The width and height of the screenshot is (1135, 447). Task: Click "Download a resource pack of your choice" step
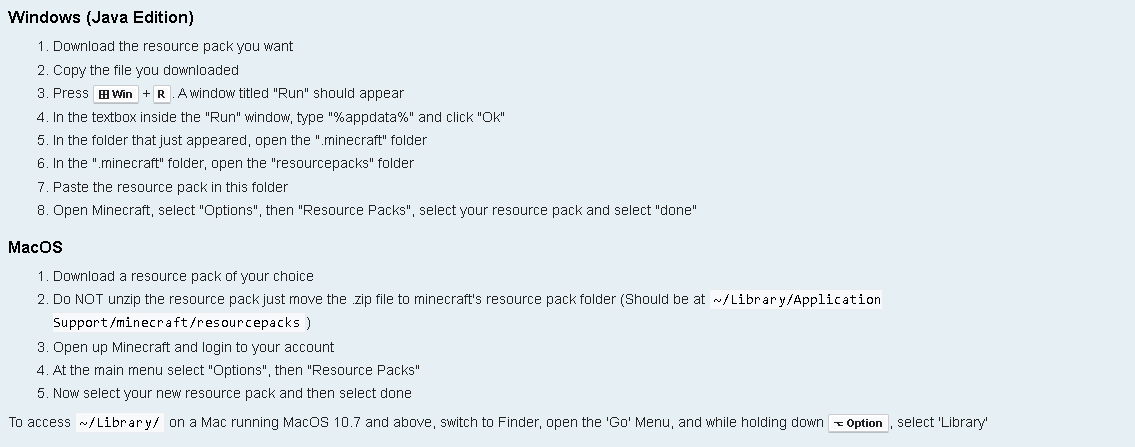coord(183,276)
